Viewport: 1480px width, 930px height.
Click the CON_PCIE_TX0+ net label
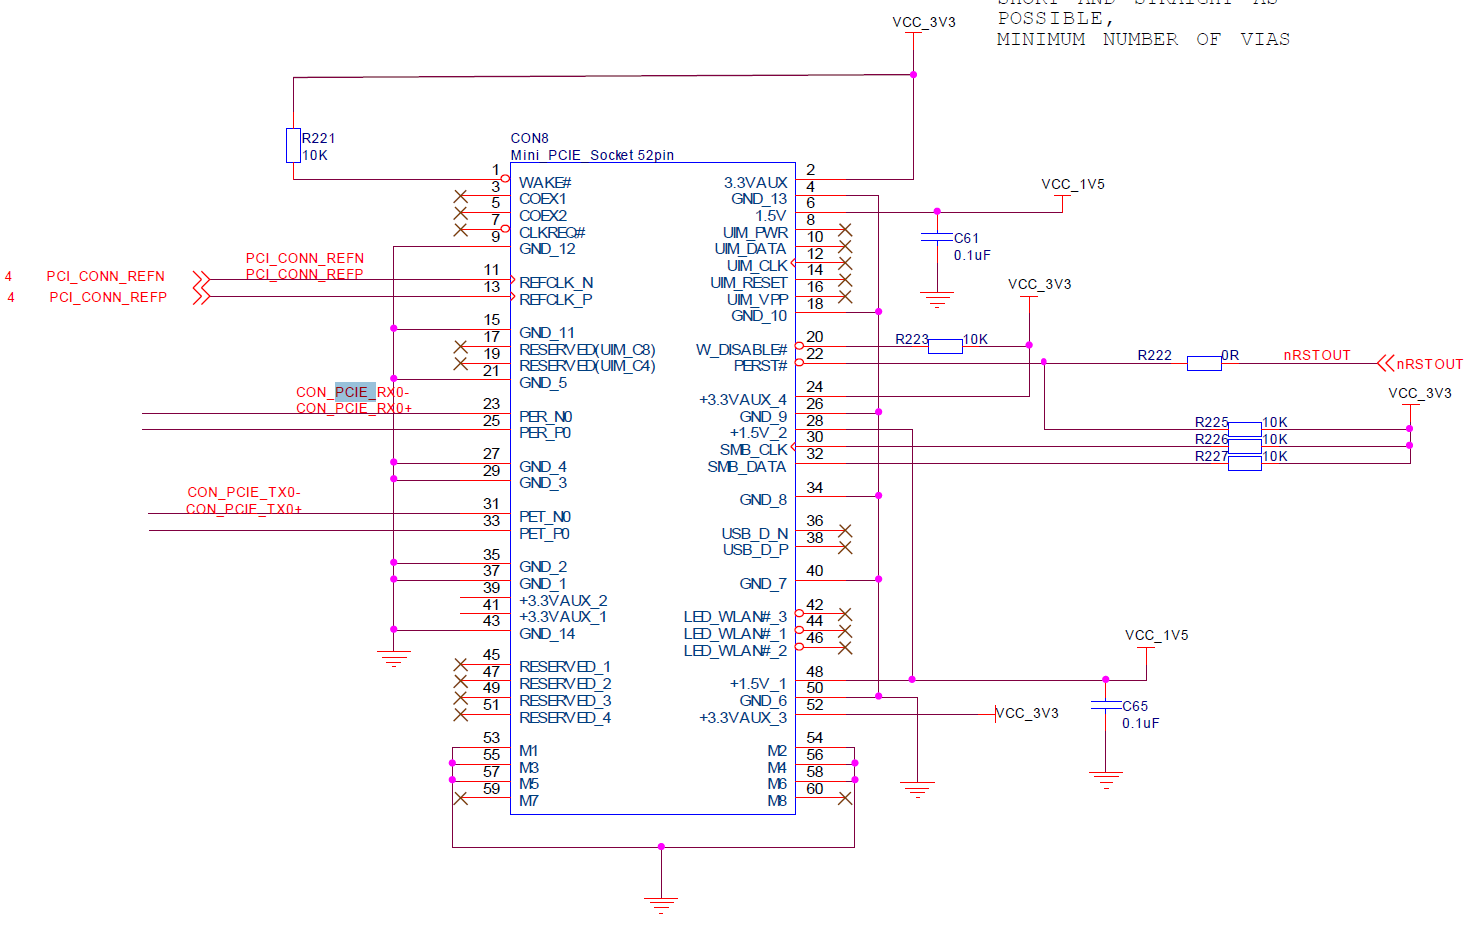(244, 509)
